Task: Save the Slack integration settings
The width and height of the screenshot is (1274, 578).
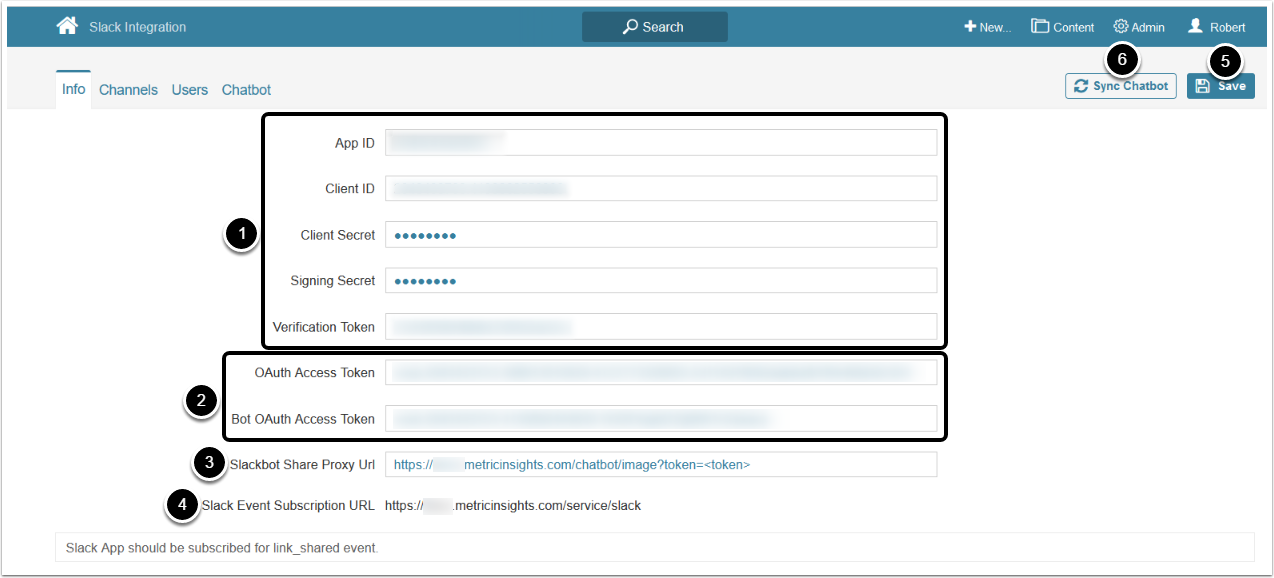Action: [x=1221, y=86]
